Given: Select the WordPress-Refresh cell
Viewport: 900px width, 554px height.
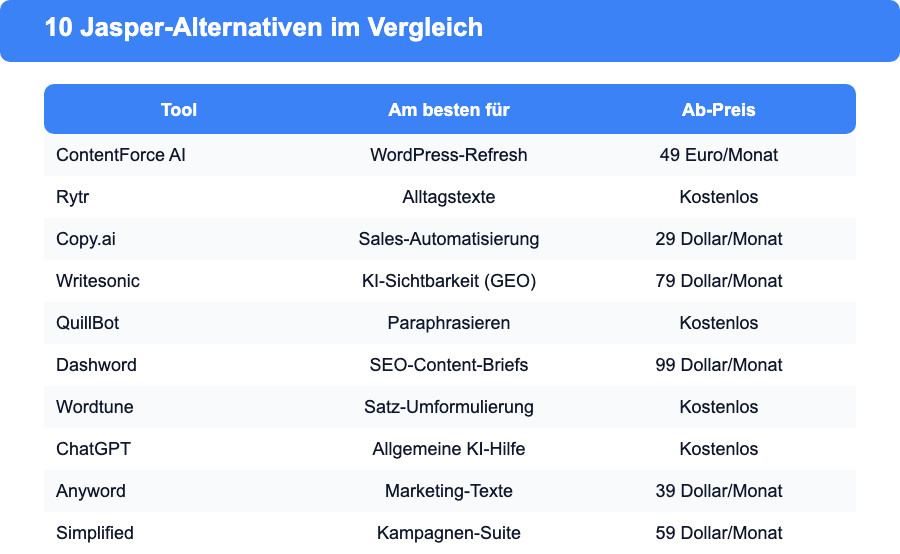Looking at the screenshot, I should point(449,155).
